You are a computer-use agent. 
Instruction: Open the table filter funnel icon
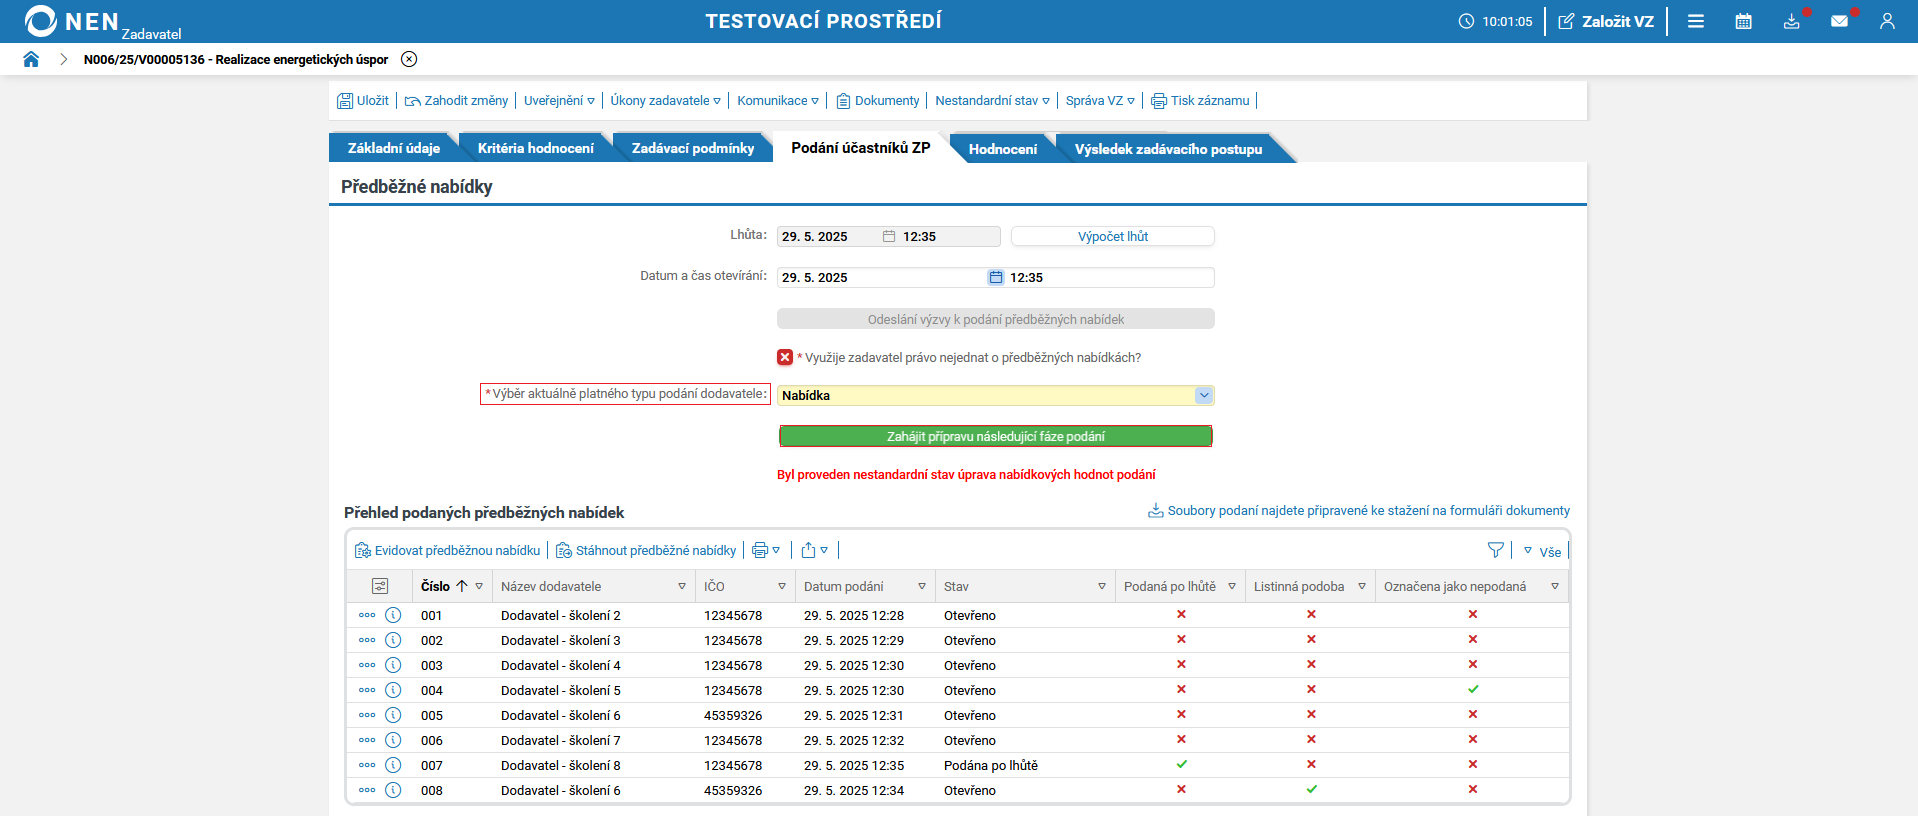1495,550
